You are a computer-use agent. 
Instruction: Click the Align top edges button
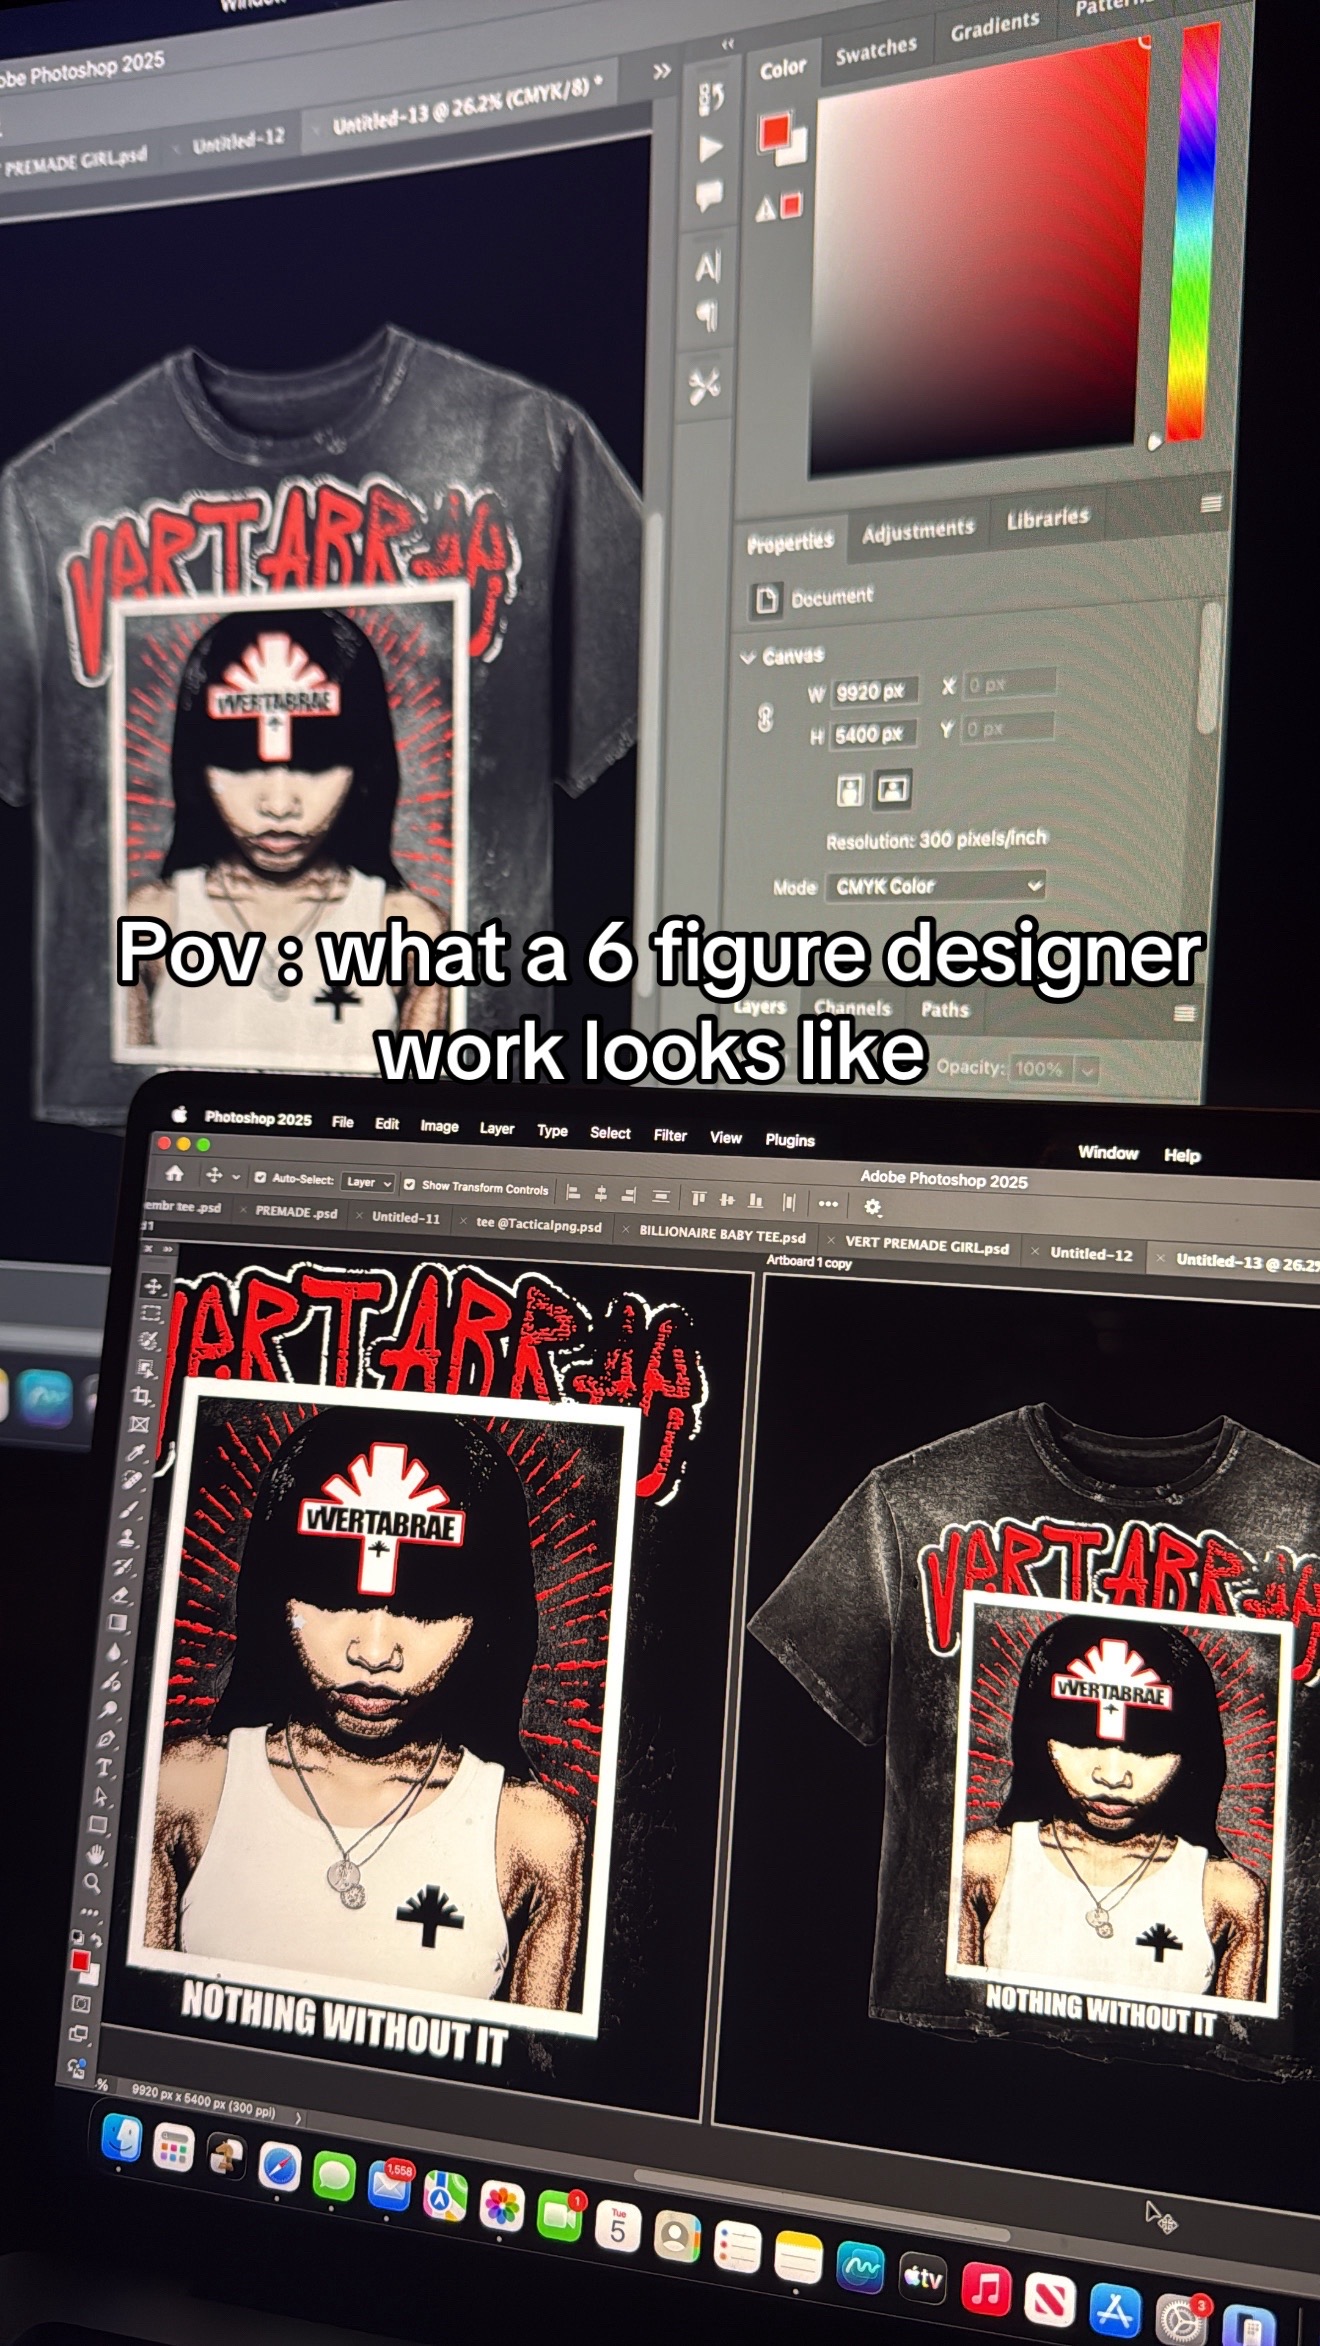tap(699, 1198)
